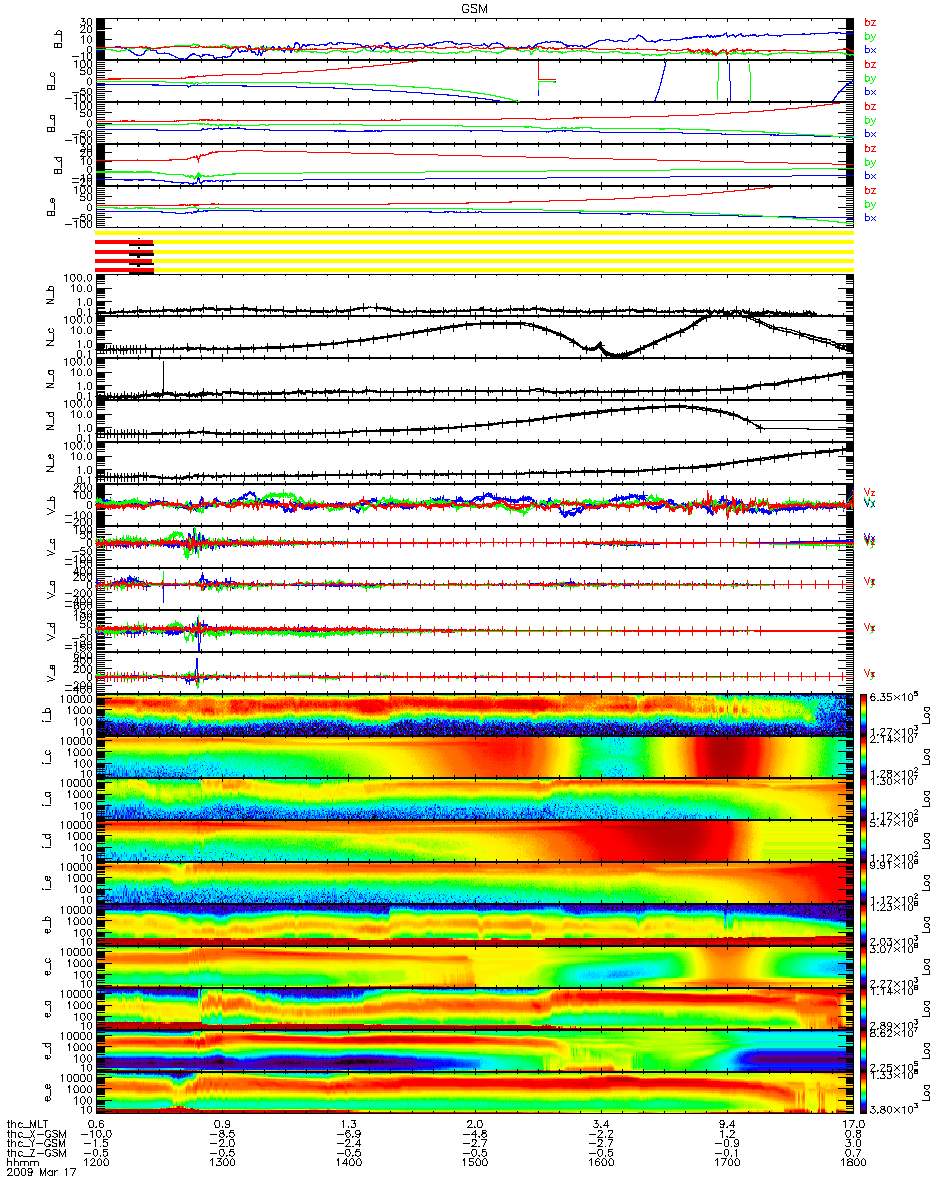Click the 6.35×10^5 colorbar maximum label
This screenshot has width=930, height=1200.
click(895, 696)
